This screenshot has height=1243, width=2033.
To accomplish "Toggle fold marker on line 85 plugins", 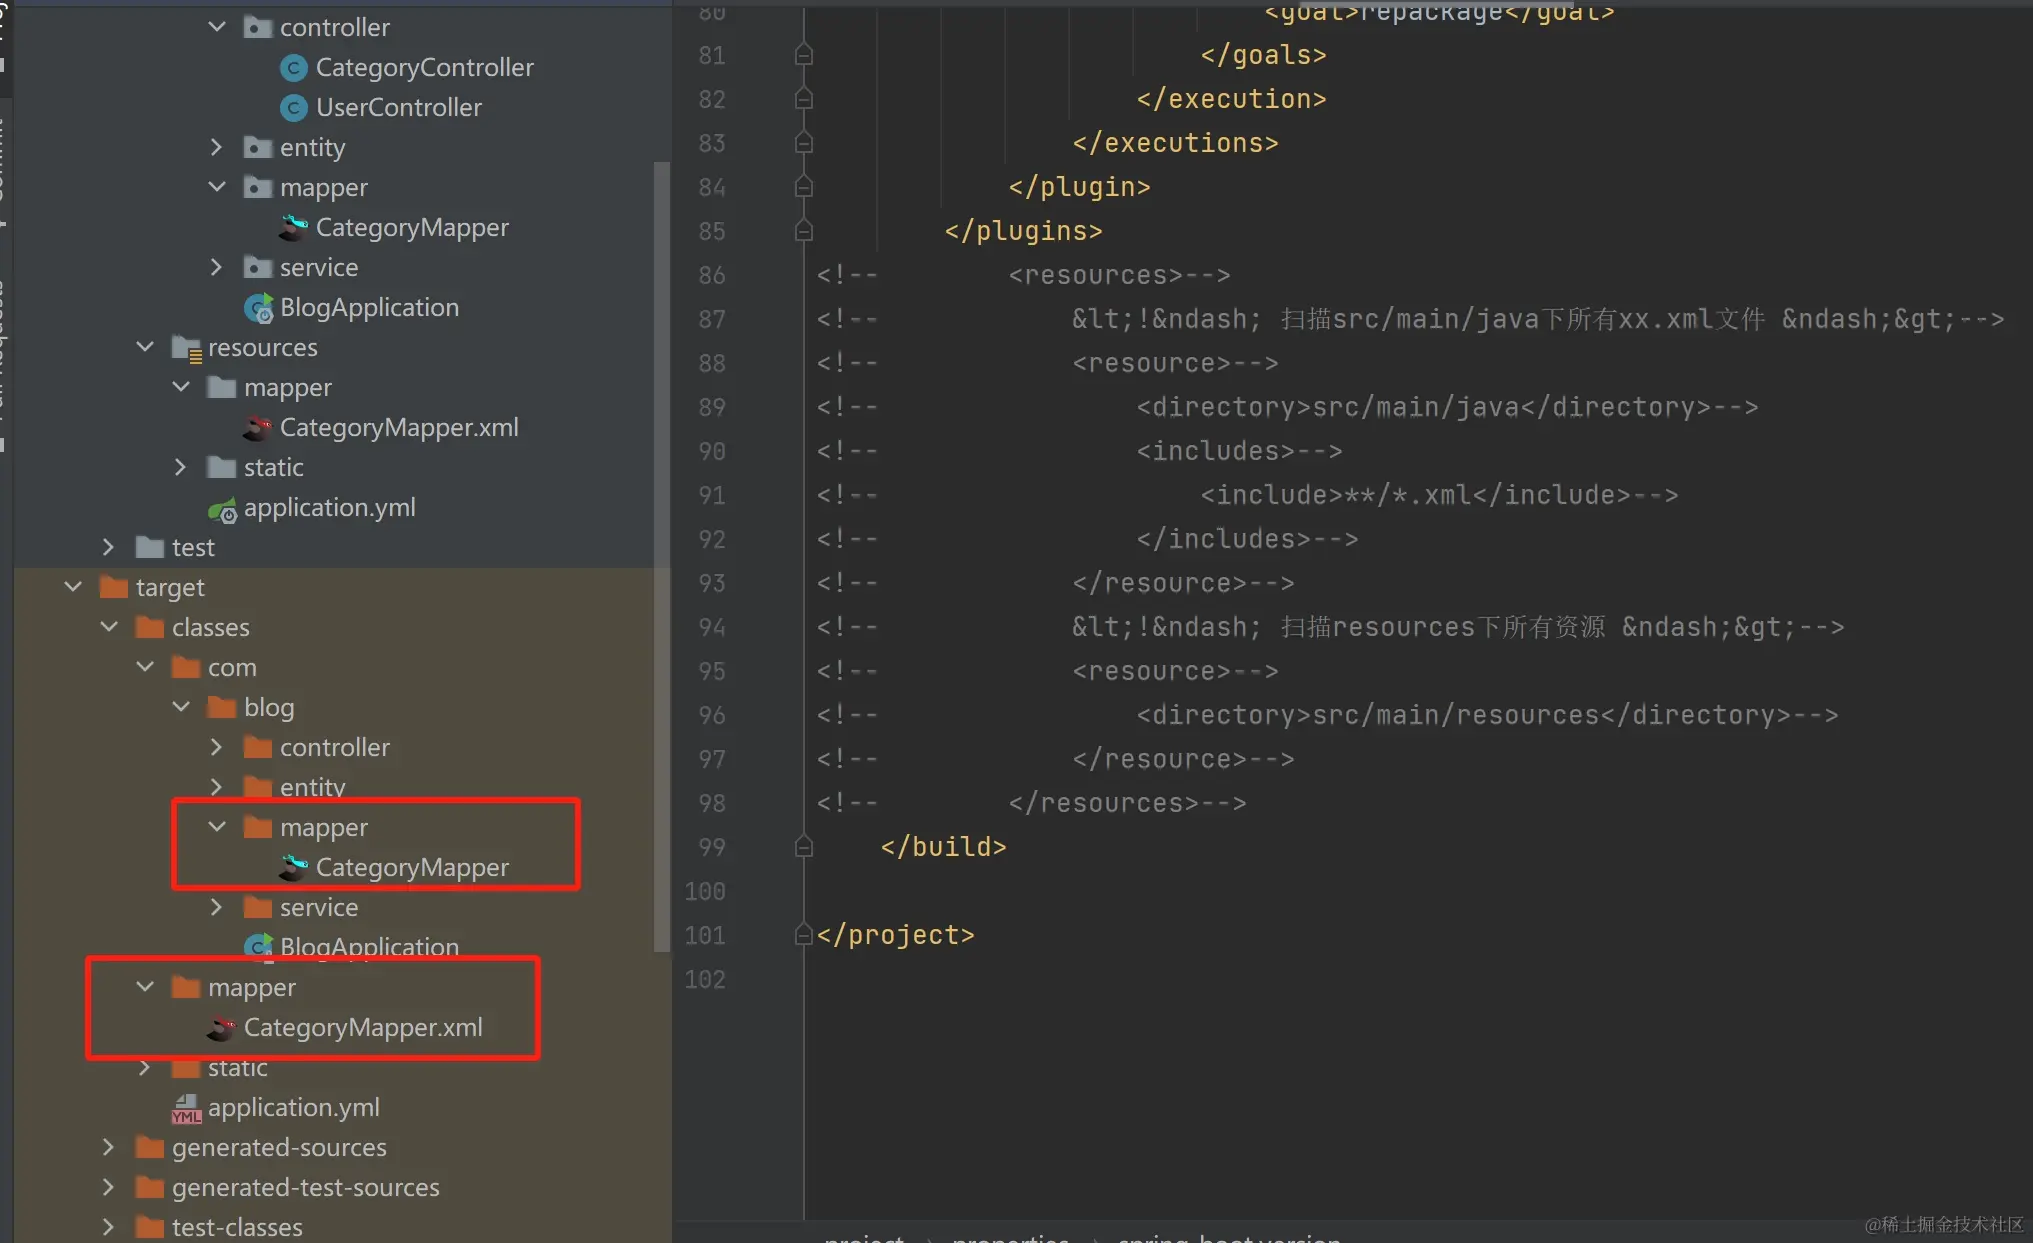I will 803,231.
